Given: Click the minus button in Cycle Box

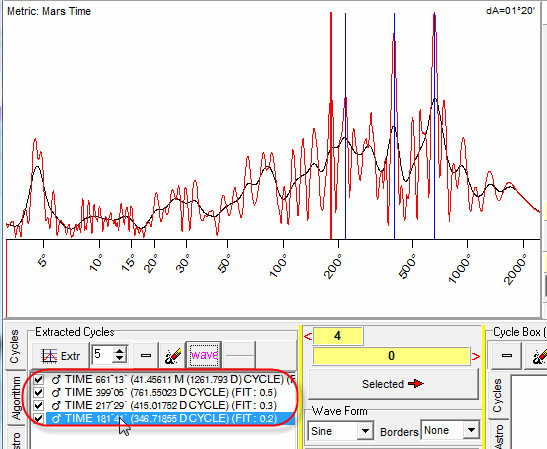Looking at the screenshot, I should tap(507, 356).
